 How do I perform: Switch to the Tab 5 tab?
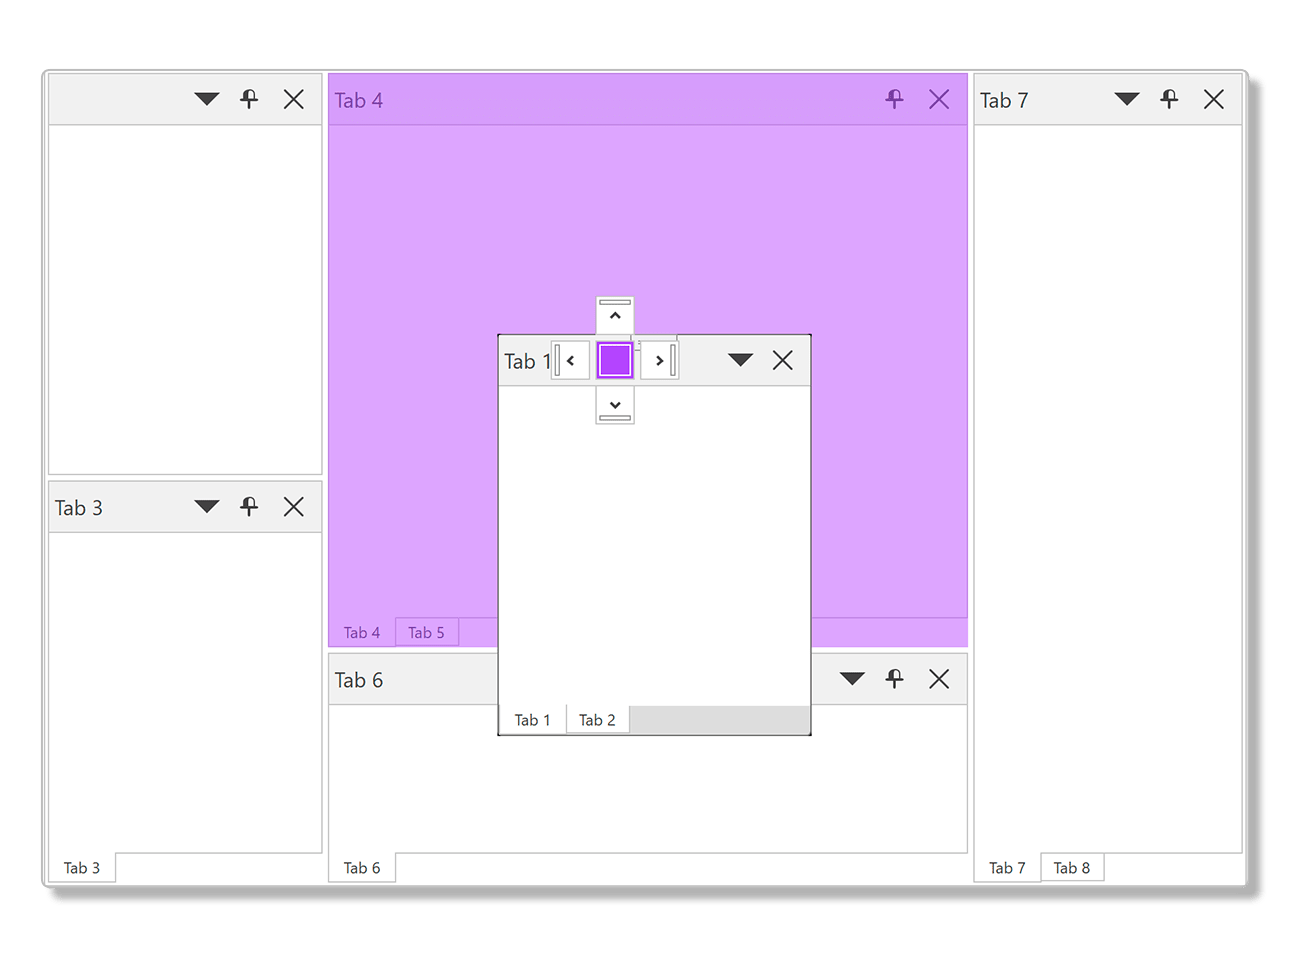click(427, 632)
